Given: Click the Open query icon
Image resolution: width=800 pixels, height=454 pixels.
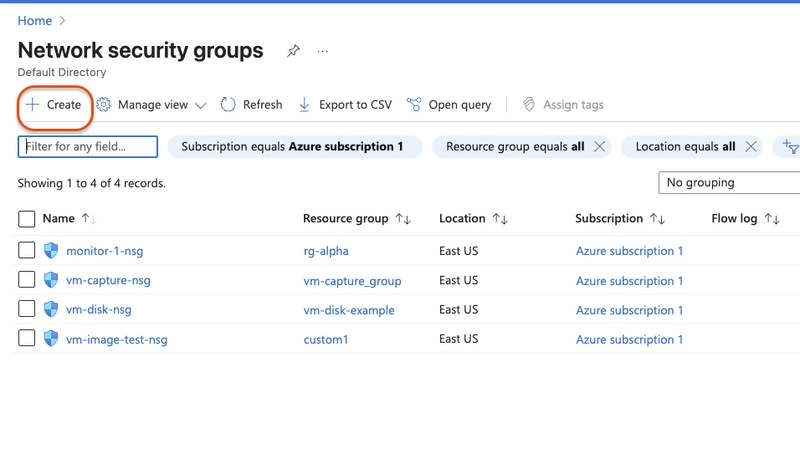Looking at the screenshot, I should coord(414,105).
